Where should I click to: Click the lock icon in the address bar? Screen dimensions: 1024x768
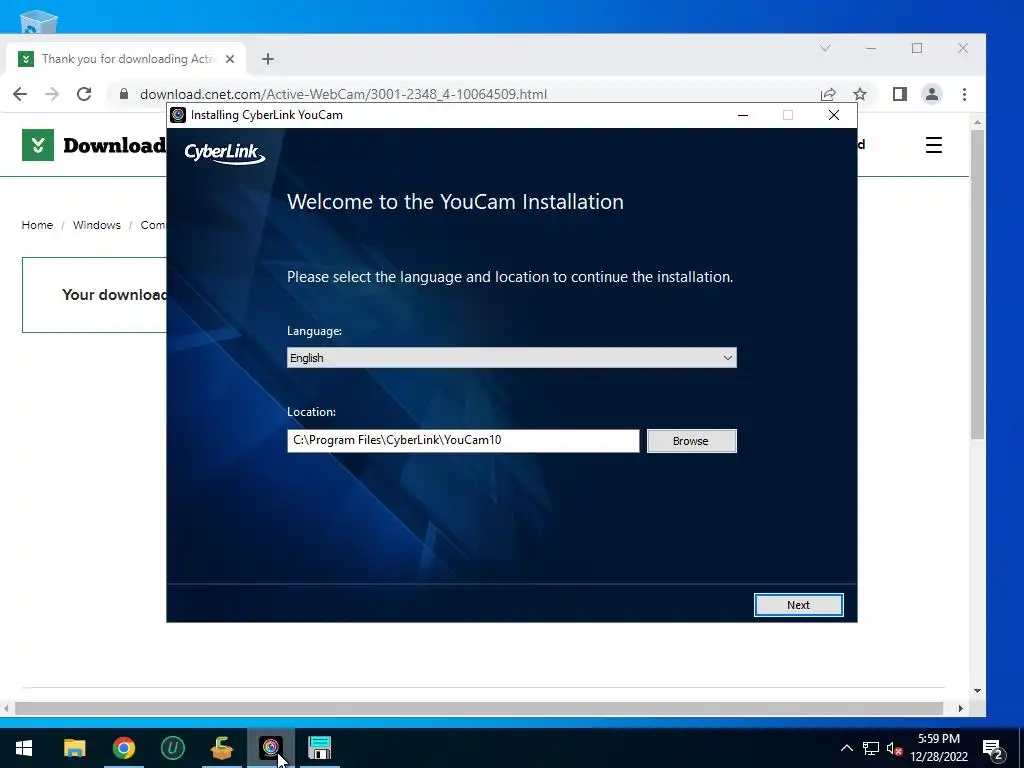coord(123,94)
